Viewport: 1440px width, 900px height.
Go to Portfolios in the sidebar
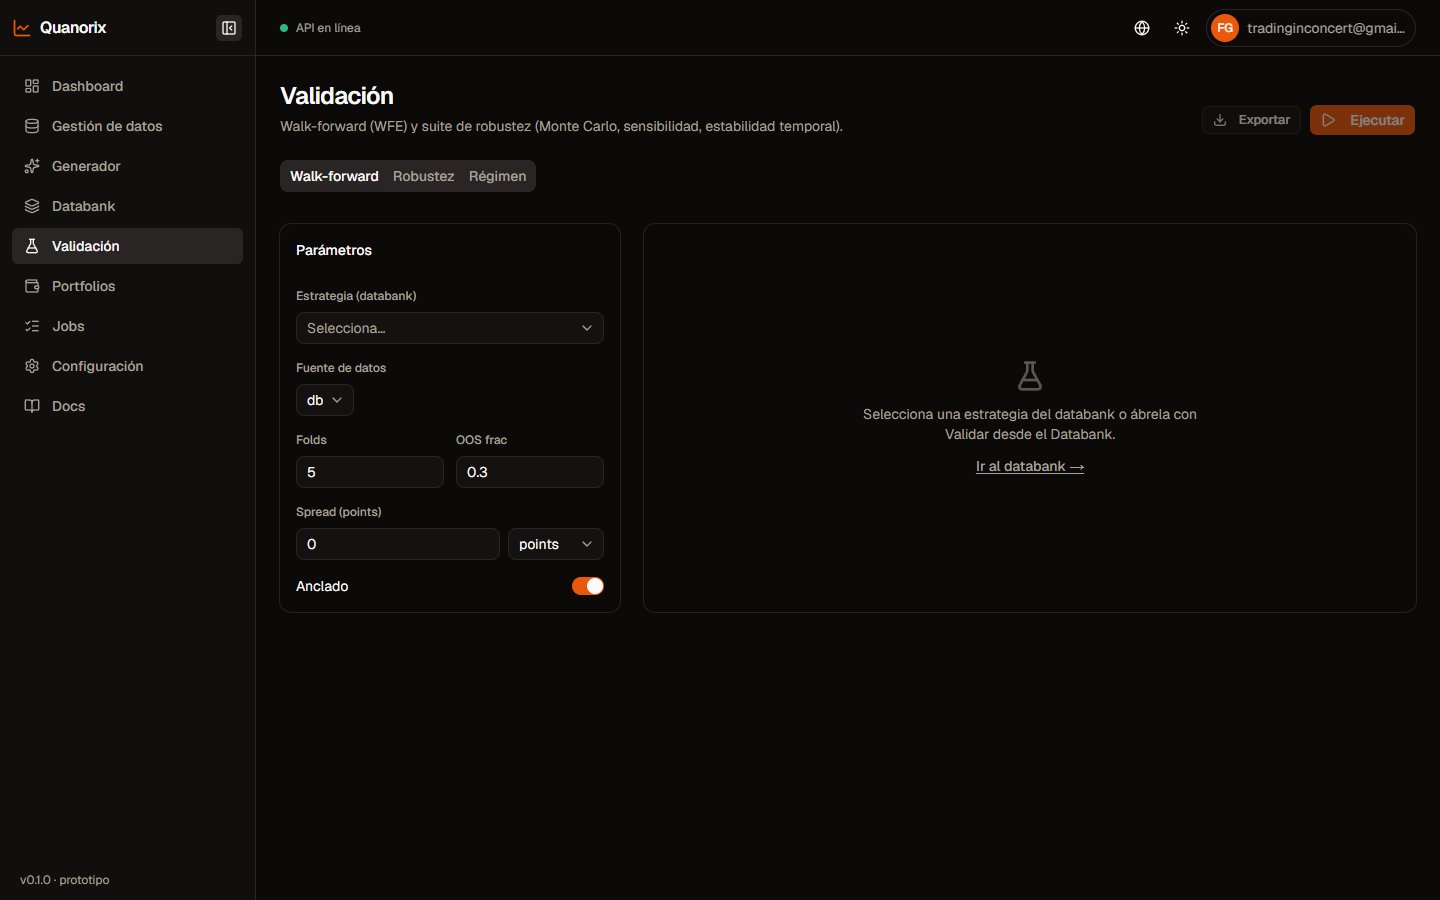127,286
